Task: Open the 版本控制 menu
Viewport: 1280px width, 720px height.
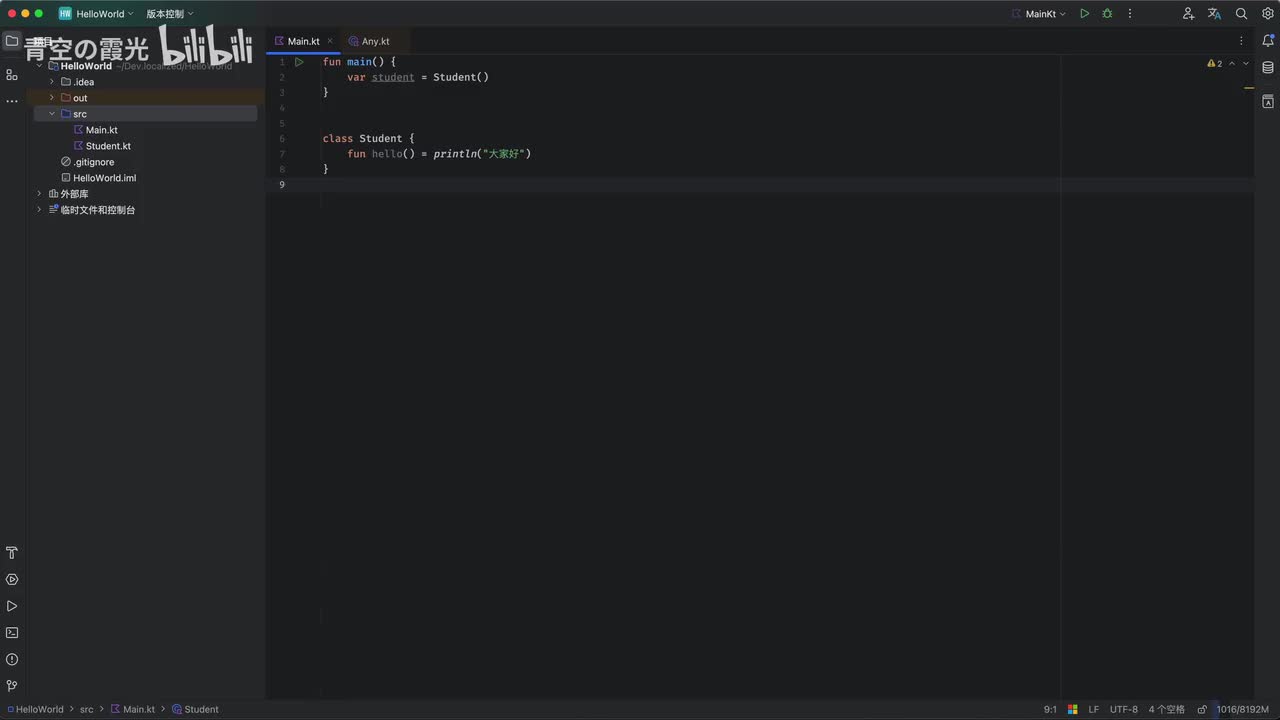Action: click(x=170, y=14)
